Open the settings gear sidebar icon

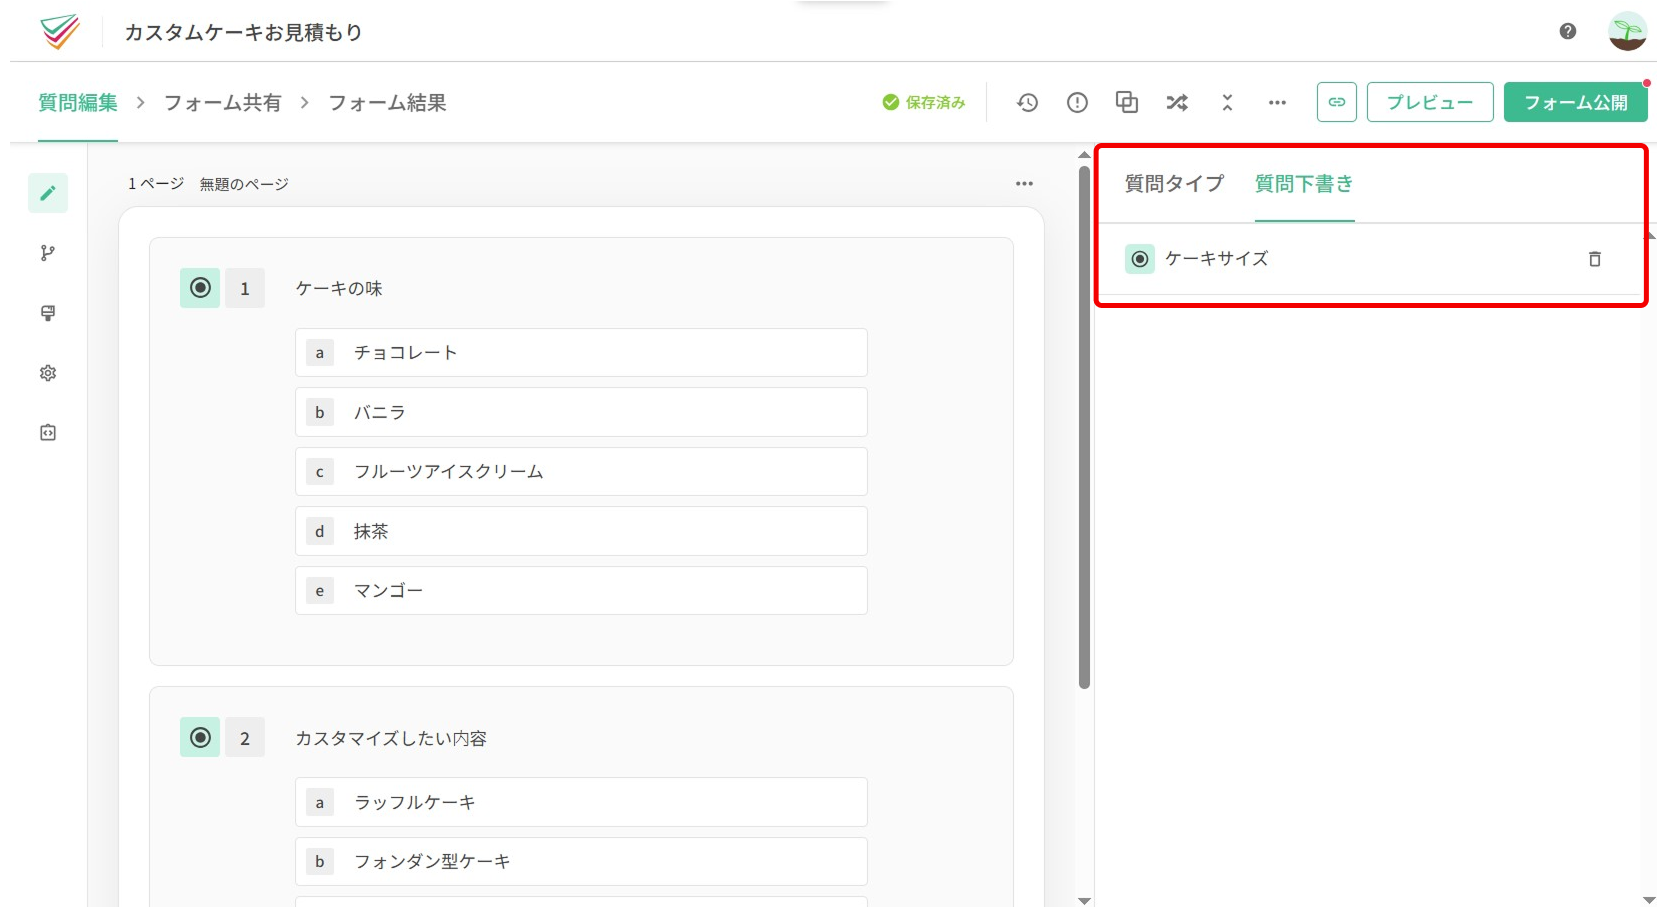coord(48,373)
